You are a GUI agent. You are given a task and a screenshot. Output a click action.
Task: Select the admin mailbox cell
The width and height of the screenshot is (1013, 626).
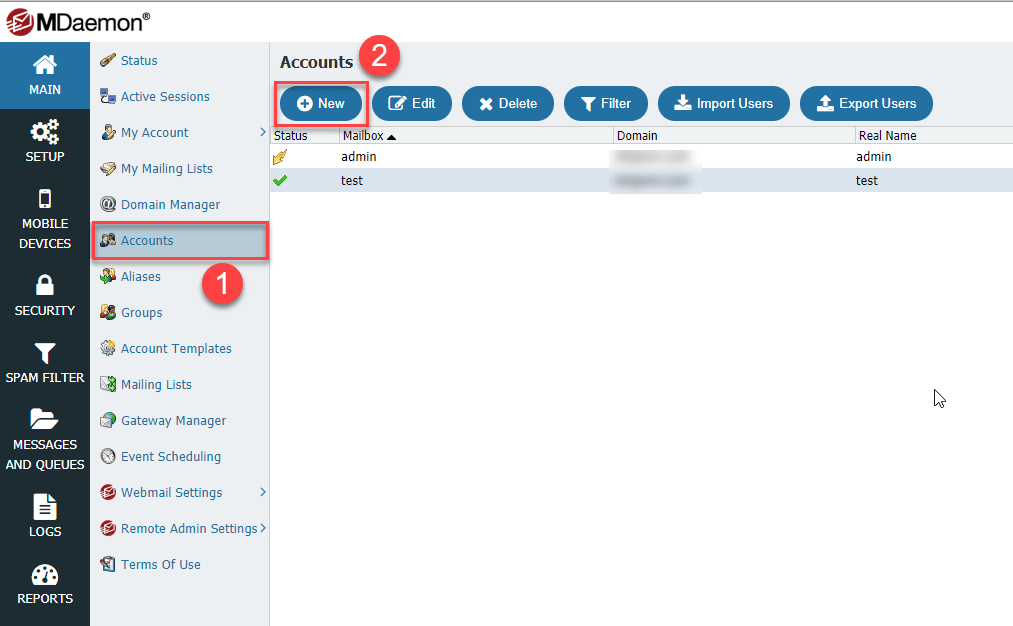359,156
